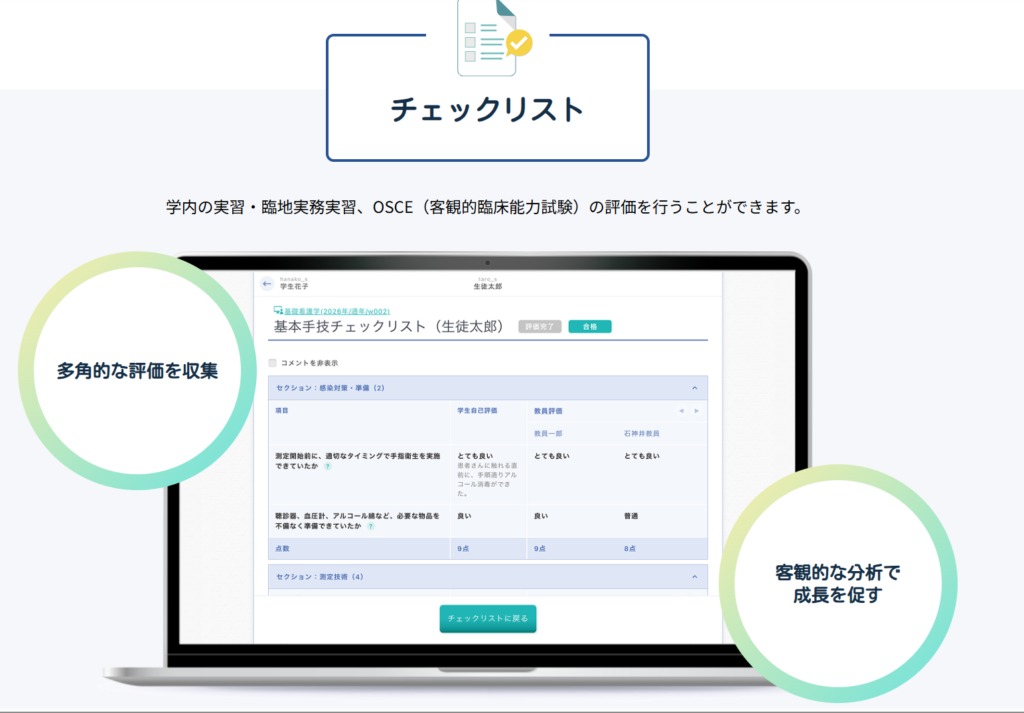Toggle the コメントを非表示 checkbox
Image resolution: width=1024 pixels, height=713 pixels.
coord(273,363)
